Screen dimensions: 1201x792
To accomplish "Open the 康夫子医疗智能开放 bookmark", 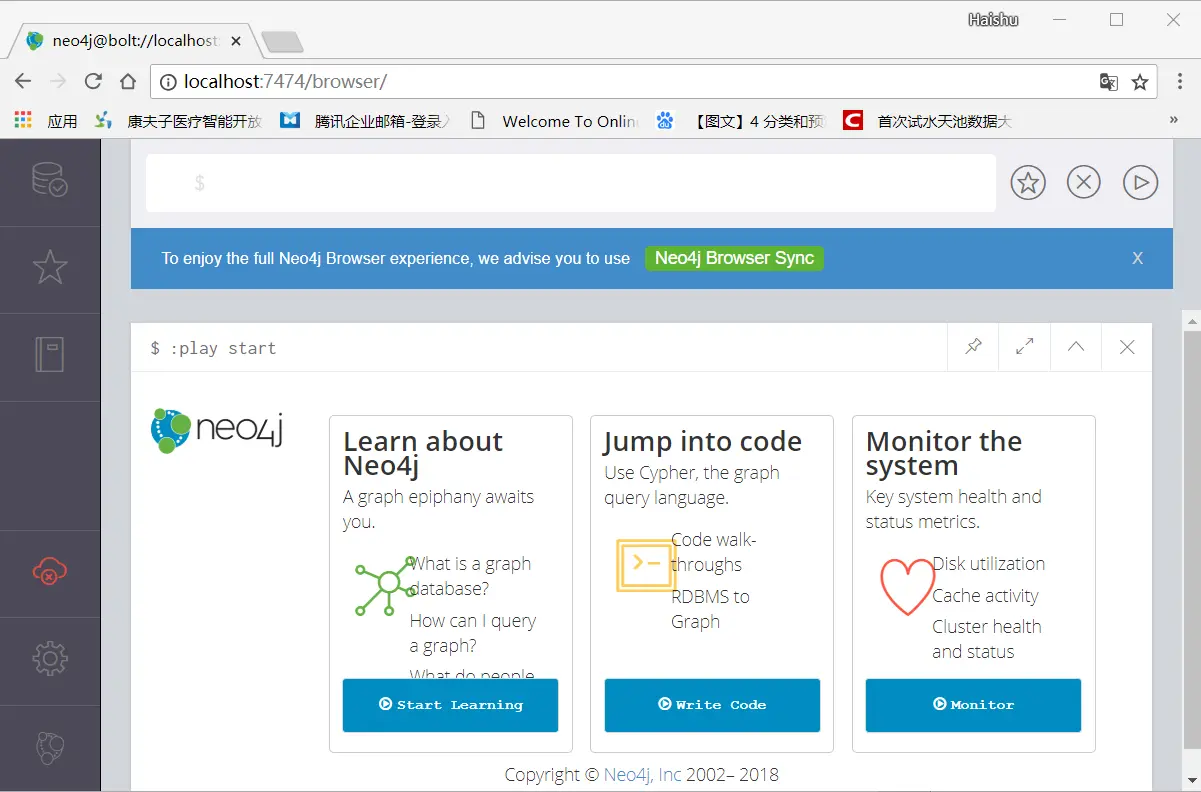I will tap(178, 121).
